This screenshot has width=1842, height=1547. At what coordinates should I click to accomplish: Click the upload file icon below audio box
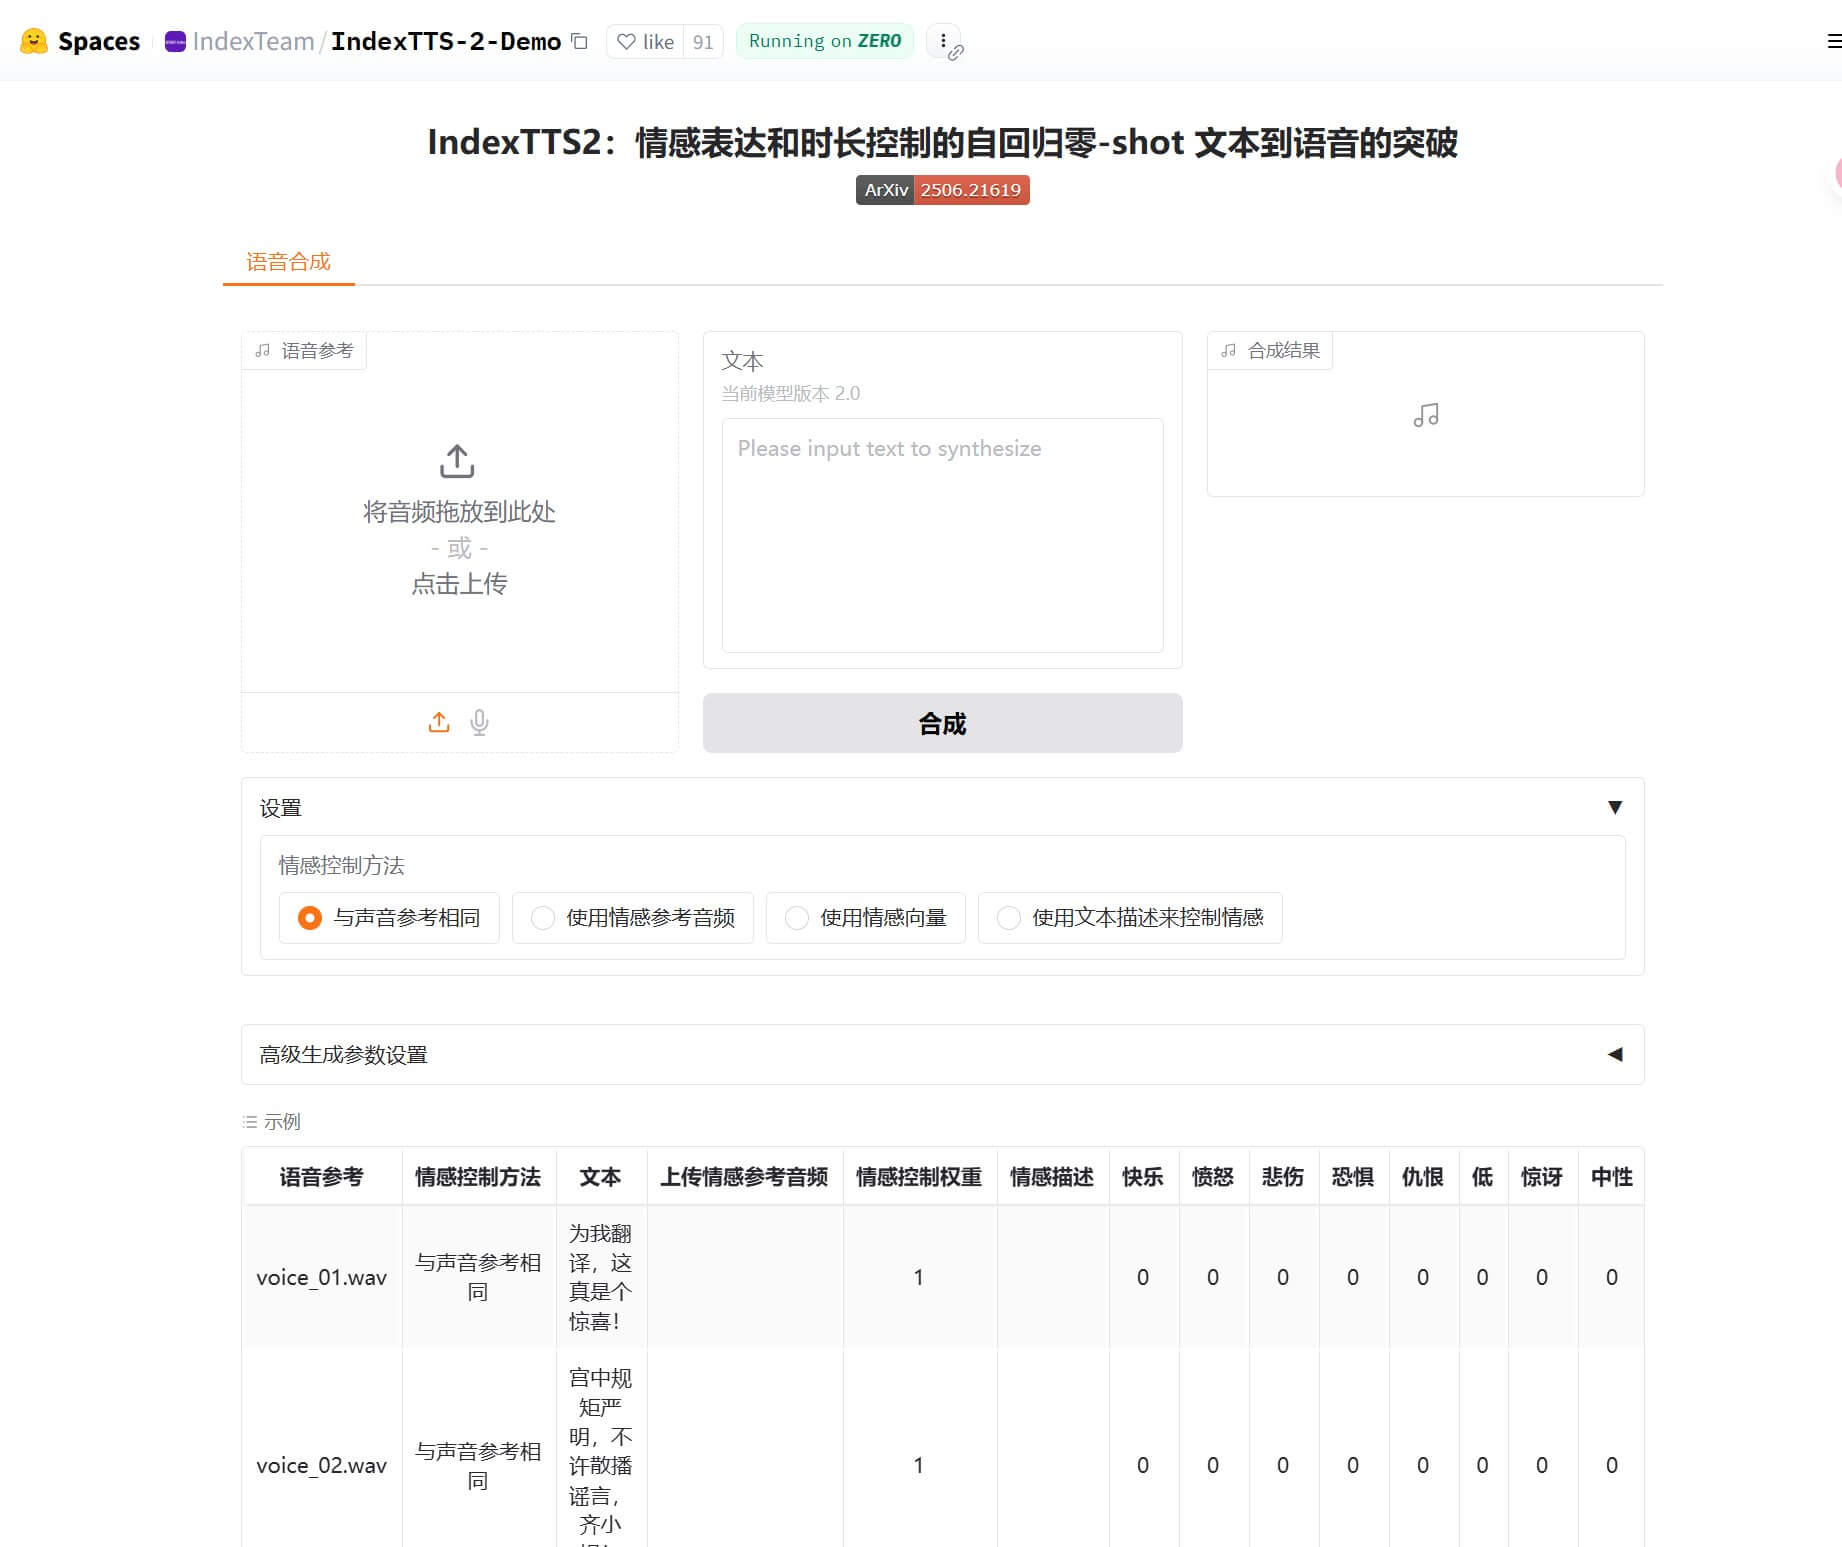(439, 722)
